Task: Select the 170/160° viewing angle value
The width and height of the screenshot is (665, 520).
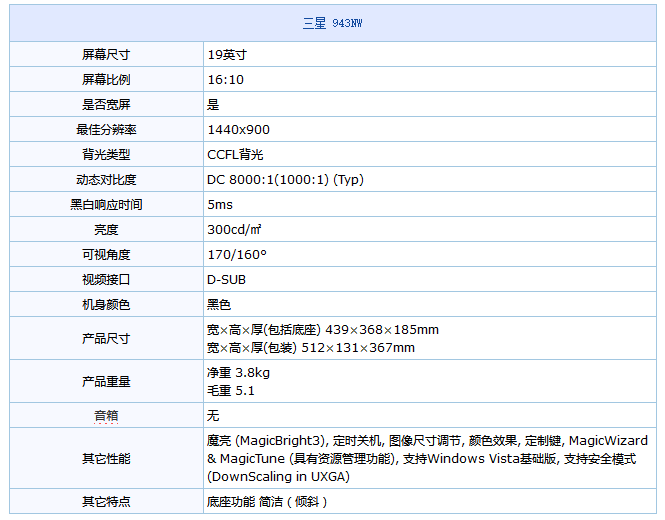Action: point(237,254)
